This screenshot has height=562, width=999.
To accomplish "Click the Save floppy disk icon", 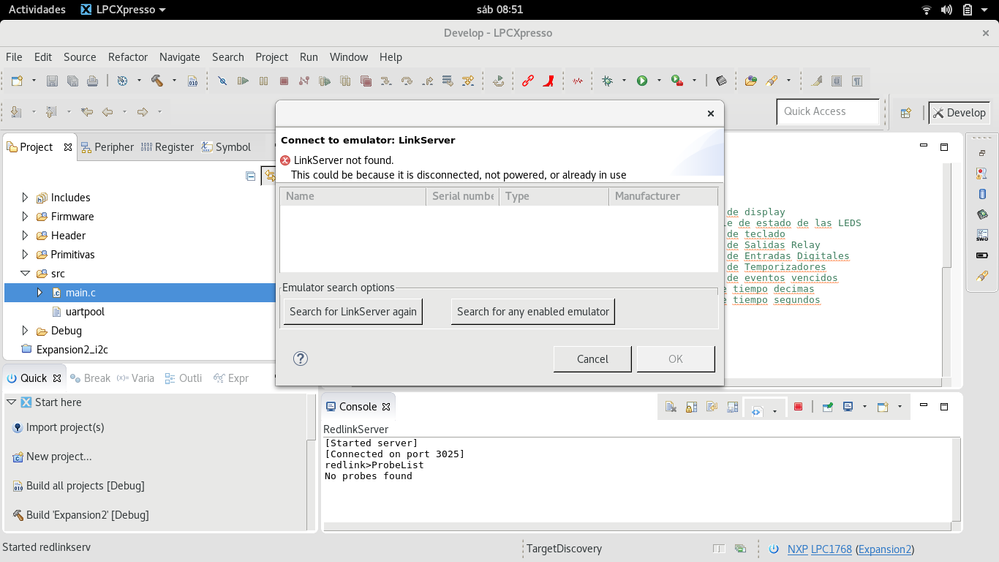I will pyautogui.click(x=52, y=81).
